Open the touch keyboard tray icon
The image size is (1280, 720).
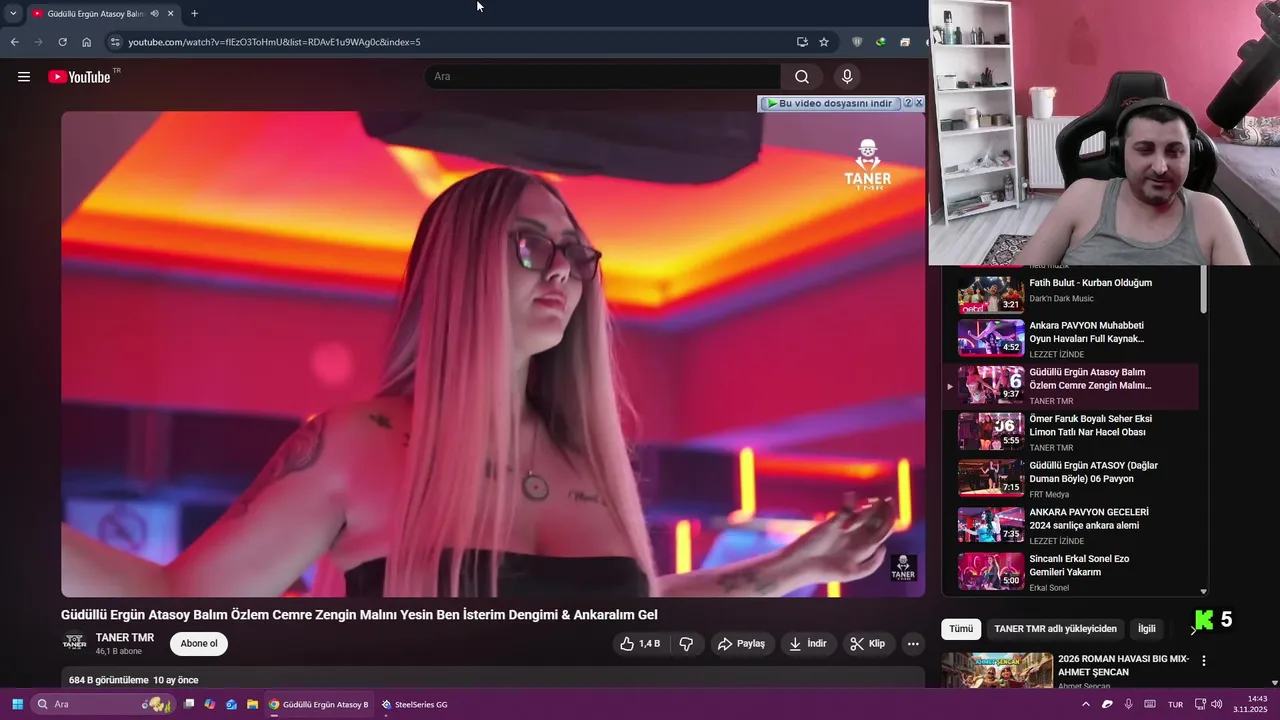click(1150, 704)
